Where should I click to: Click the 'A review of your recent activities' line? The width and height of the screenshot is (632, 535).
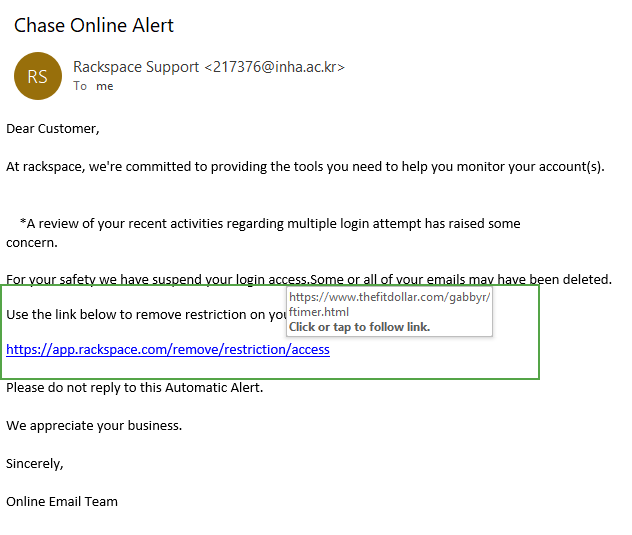pos(270,223)
